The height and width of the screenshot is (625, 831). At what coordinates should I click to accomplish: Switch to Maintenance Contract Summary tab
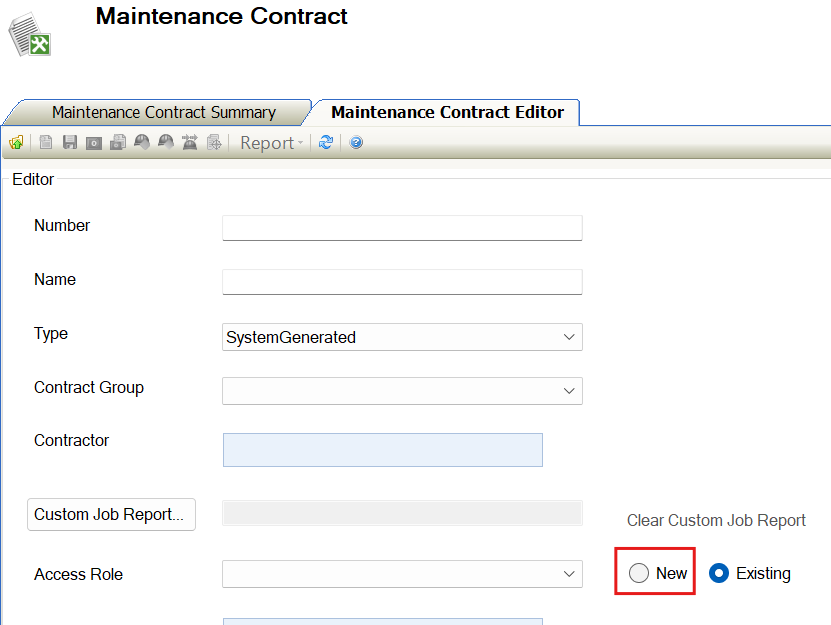click(x=163, y=113)
